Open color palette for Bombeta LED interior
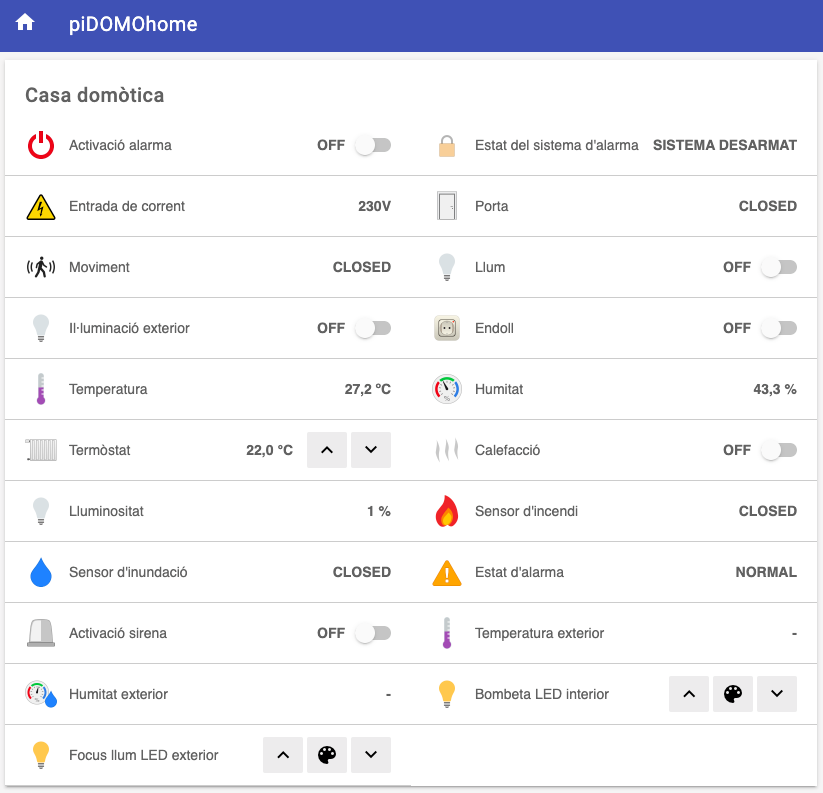Viewport: 823px width, 793px height. pos(733,695)
